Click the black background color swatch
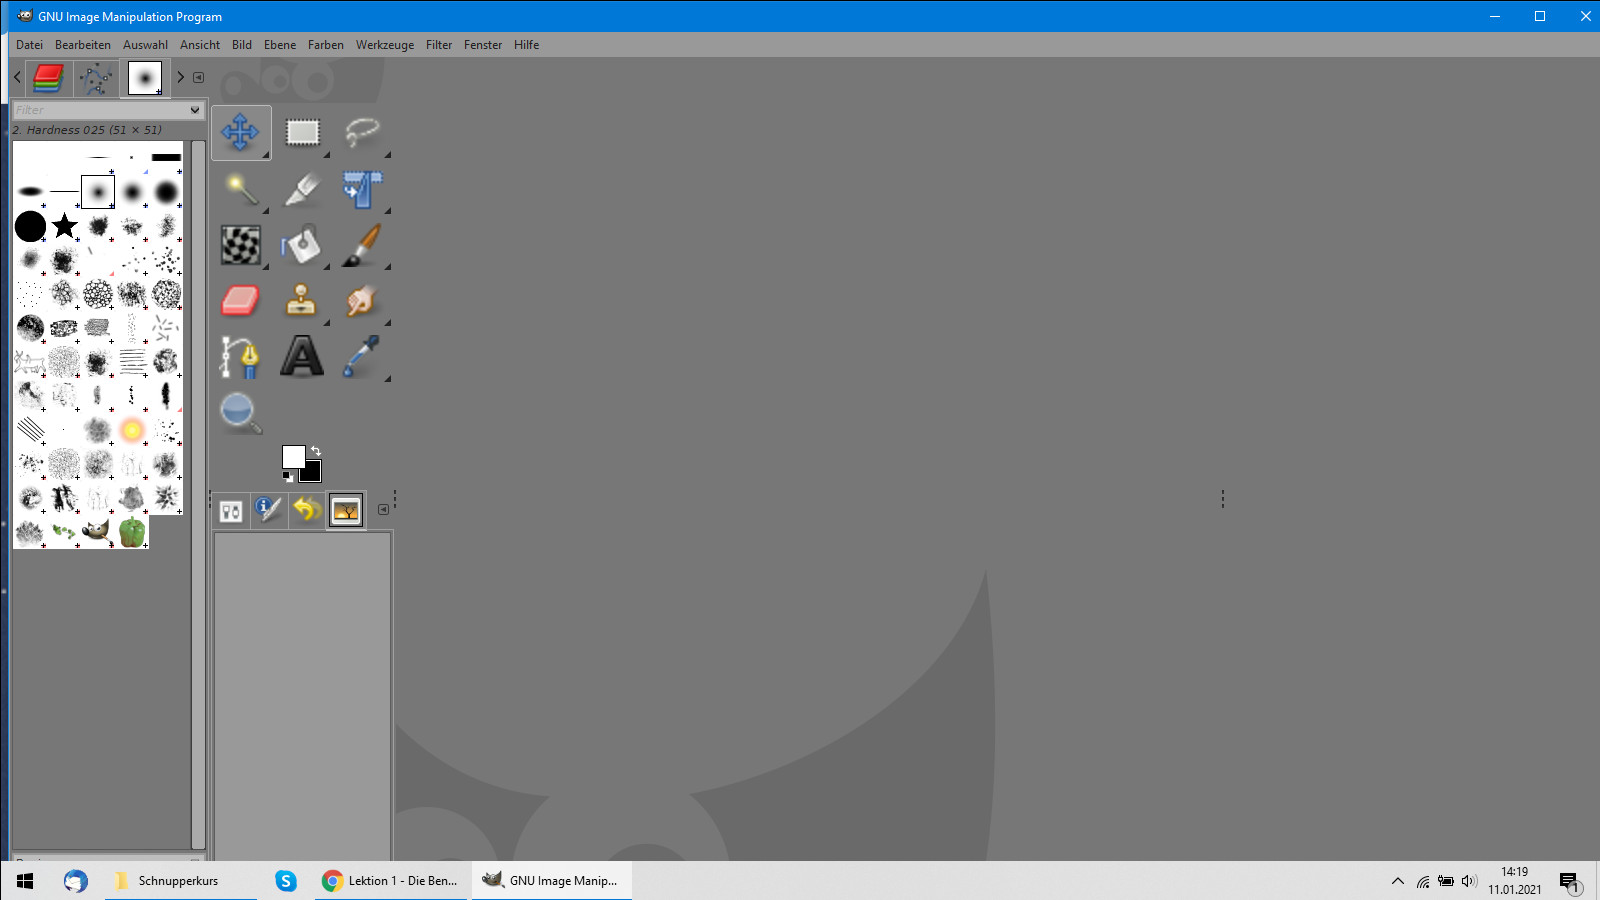The height and width of the screenshot is (900, 1600). click(x=313, y=473)
